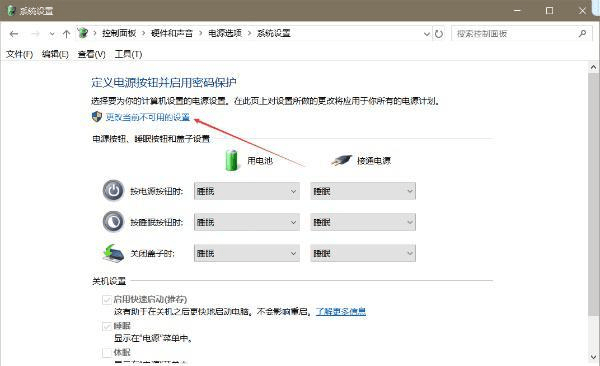Click the vertical scrollbar thumb
The width and height of the screenshot is (600, 366).
point(593,194)
